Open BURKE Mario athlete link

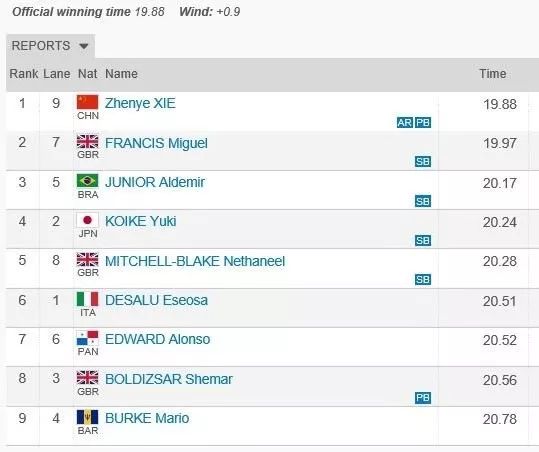click(x=147, y=418)
